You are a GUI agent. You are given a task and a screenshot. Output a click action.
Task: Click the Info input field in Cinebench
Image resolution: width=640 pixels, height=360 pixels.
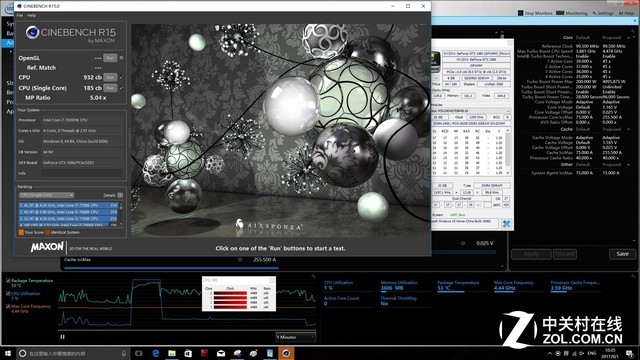pyautogui.click(x=82, y=173)
